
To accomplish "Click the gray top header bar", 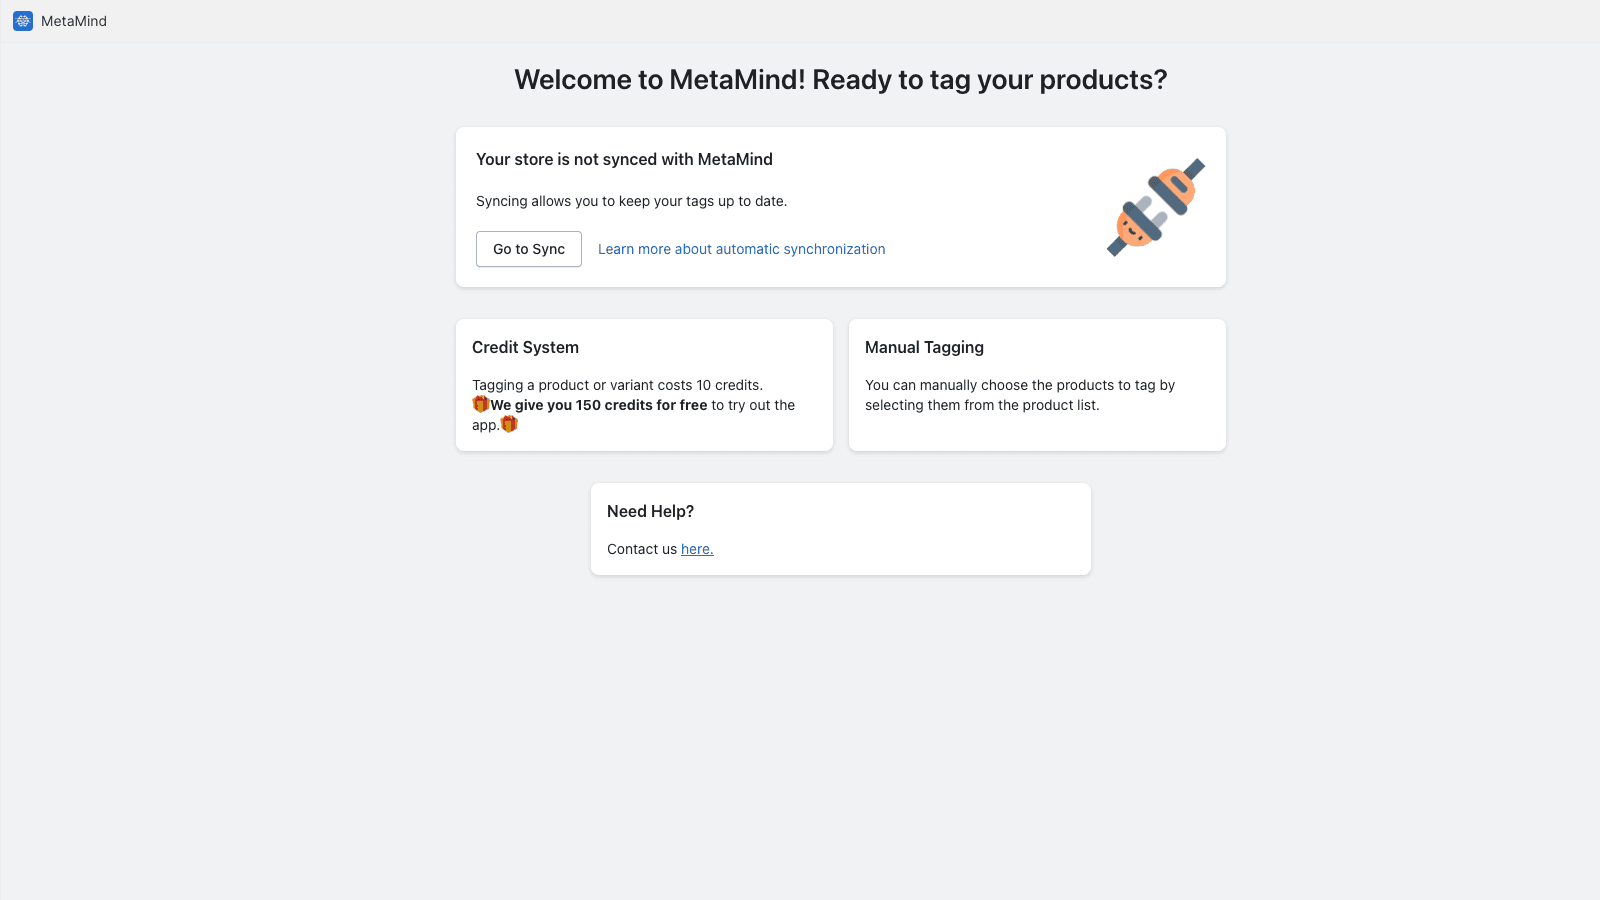I will [800, 20].
